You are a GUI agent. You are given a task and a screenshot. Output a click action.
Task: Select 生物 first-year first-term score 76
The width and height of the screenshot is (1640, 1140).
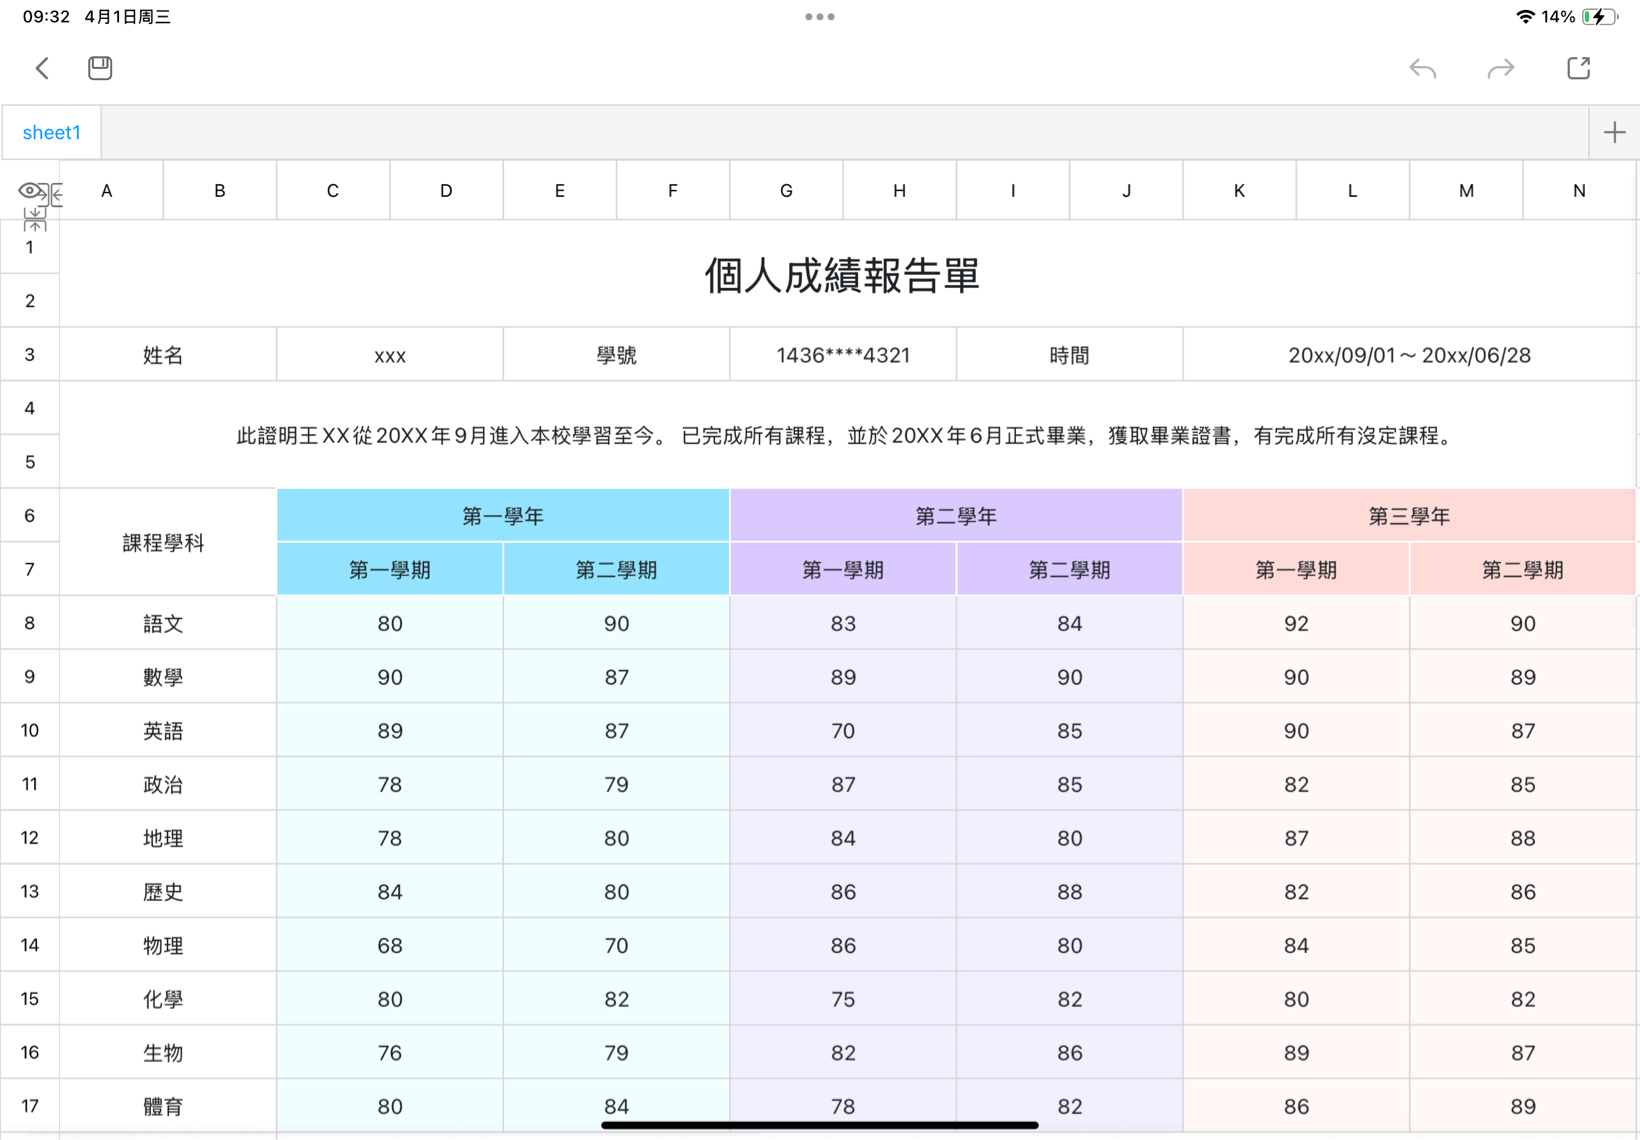point(390,1052)
